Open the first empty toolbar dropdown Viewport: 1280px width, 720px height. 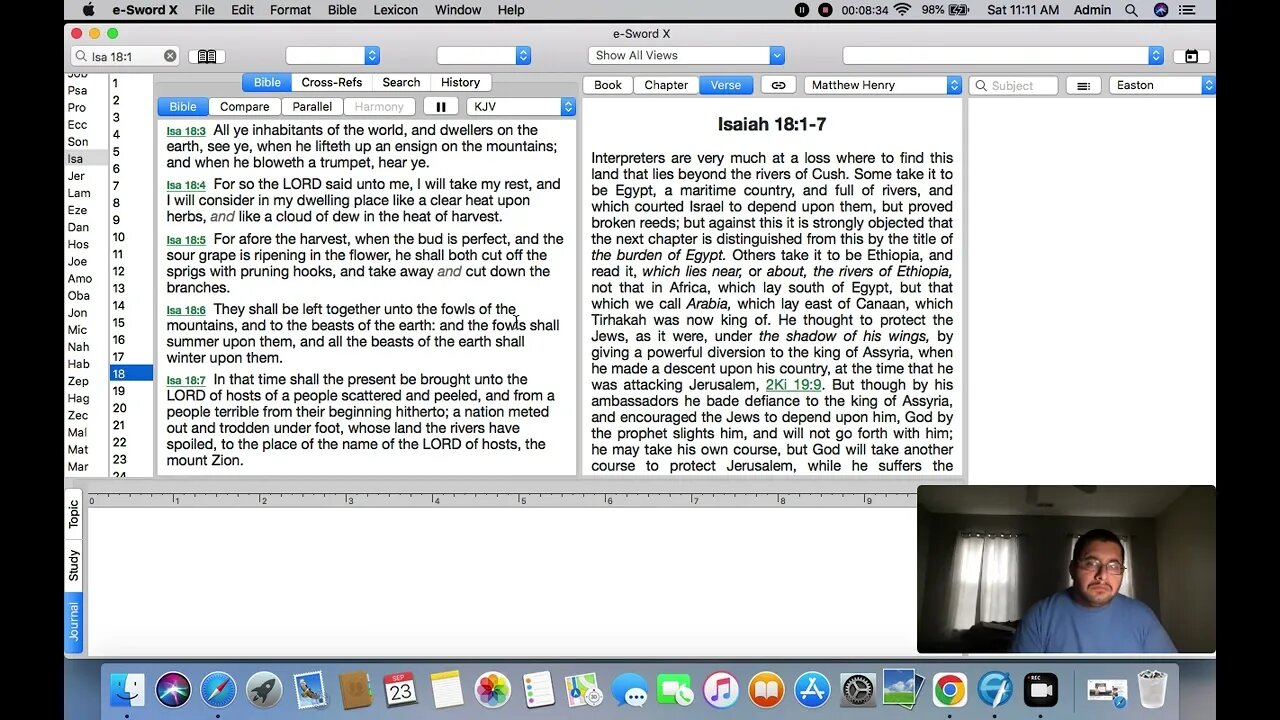332,56
